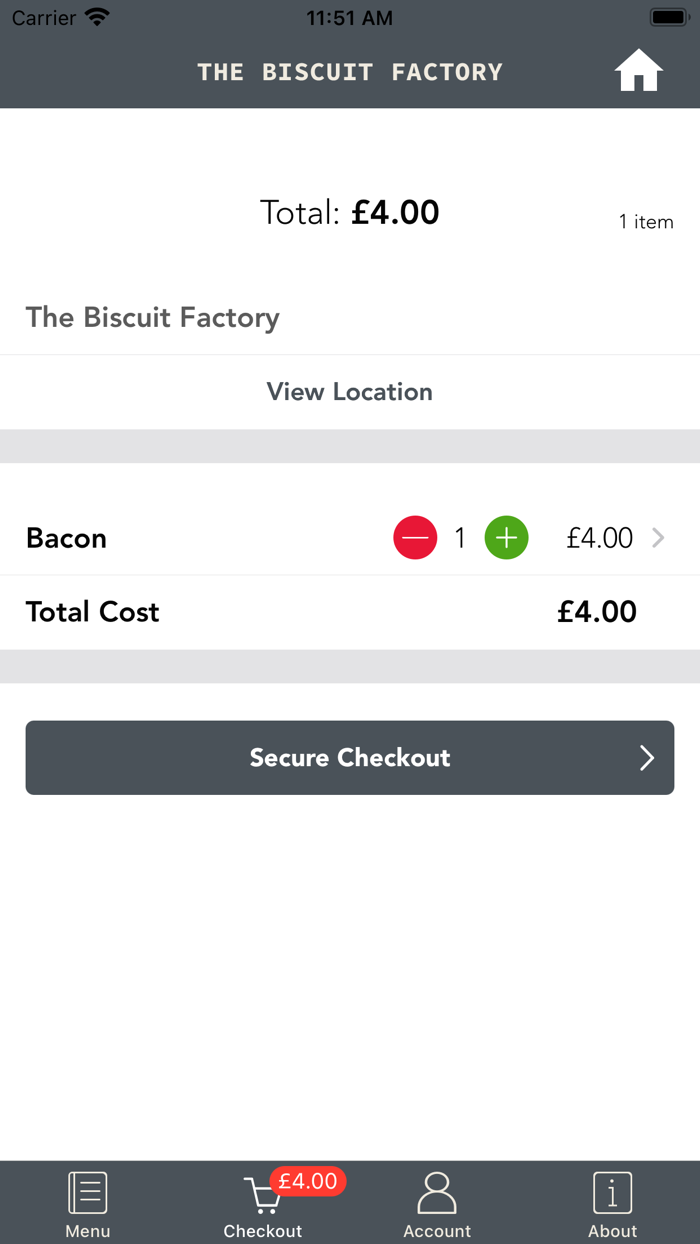Viewport: 700px width, 1244px height.
Task: Open Secure Checkout with the arrow chevron
Action: [646, 757]
